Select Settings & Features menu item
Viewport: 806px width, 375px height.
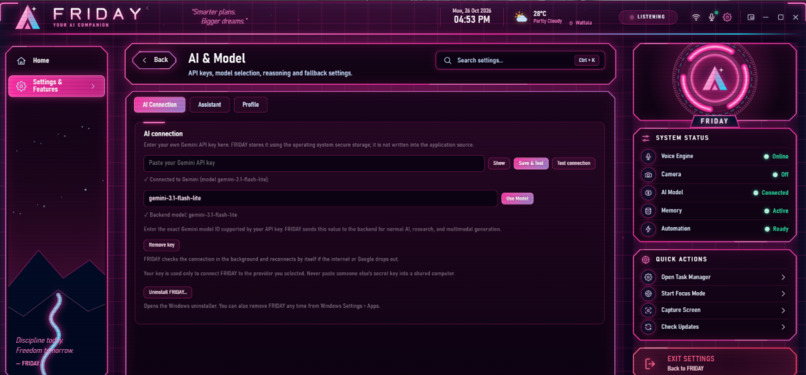[57, 86]
